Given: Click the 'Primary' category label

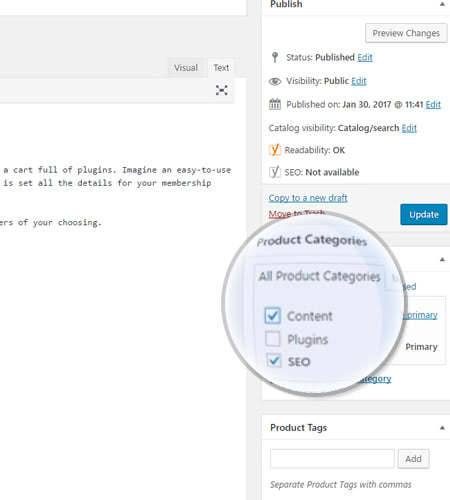Looking at the screenshot, I should tap(421, 347).
